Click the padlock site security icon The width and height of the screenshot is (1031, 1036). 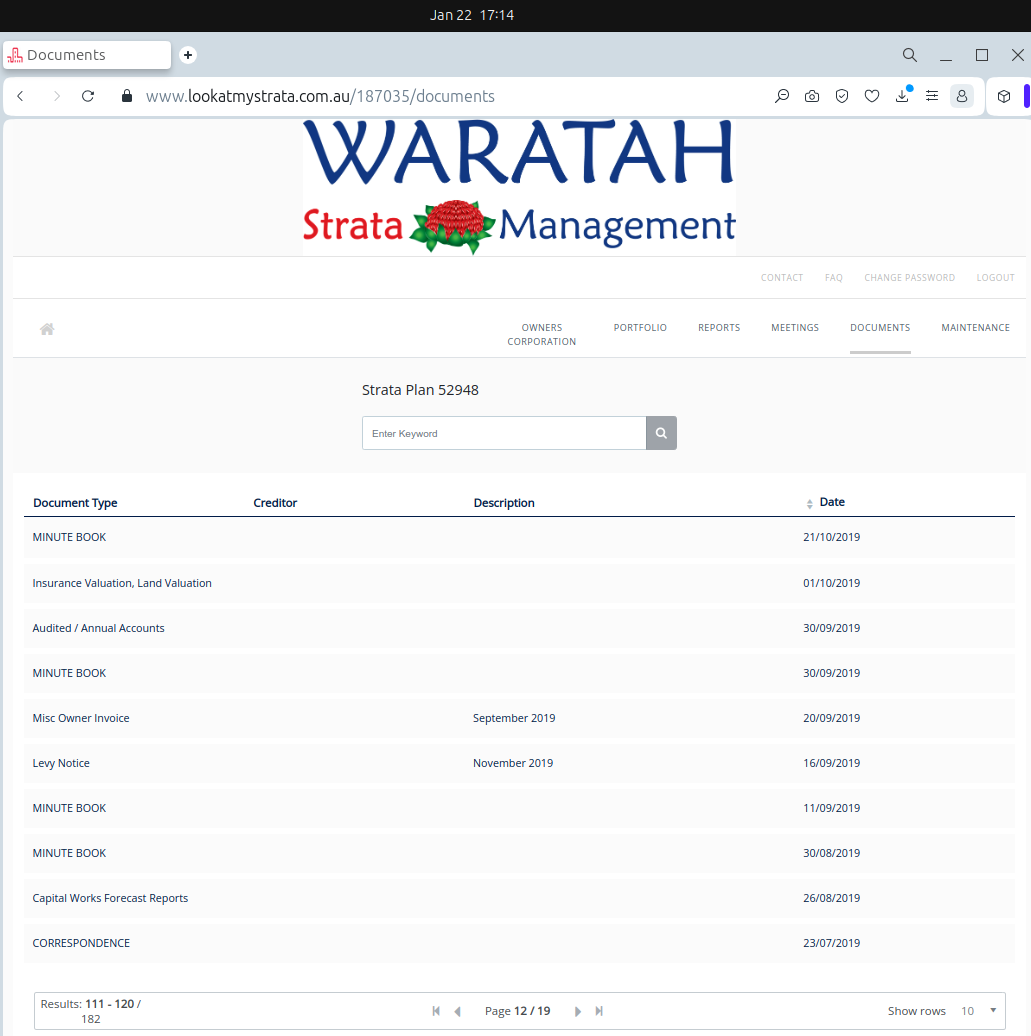[127, 96]
